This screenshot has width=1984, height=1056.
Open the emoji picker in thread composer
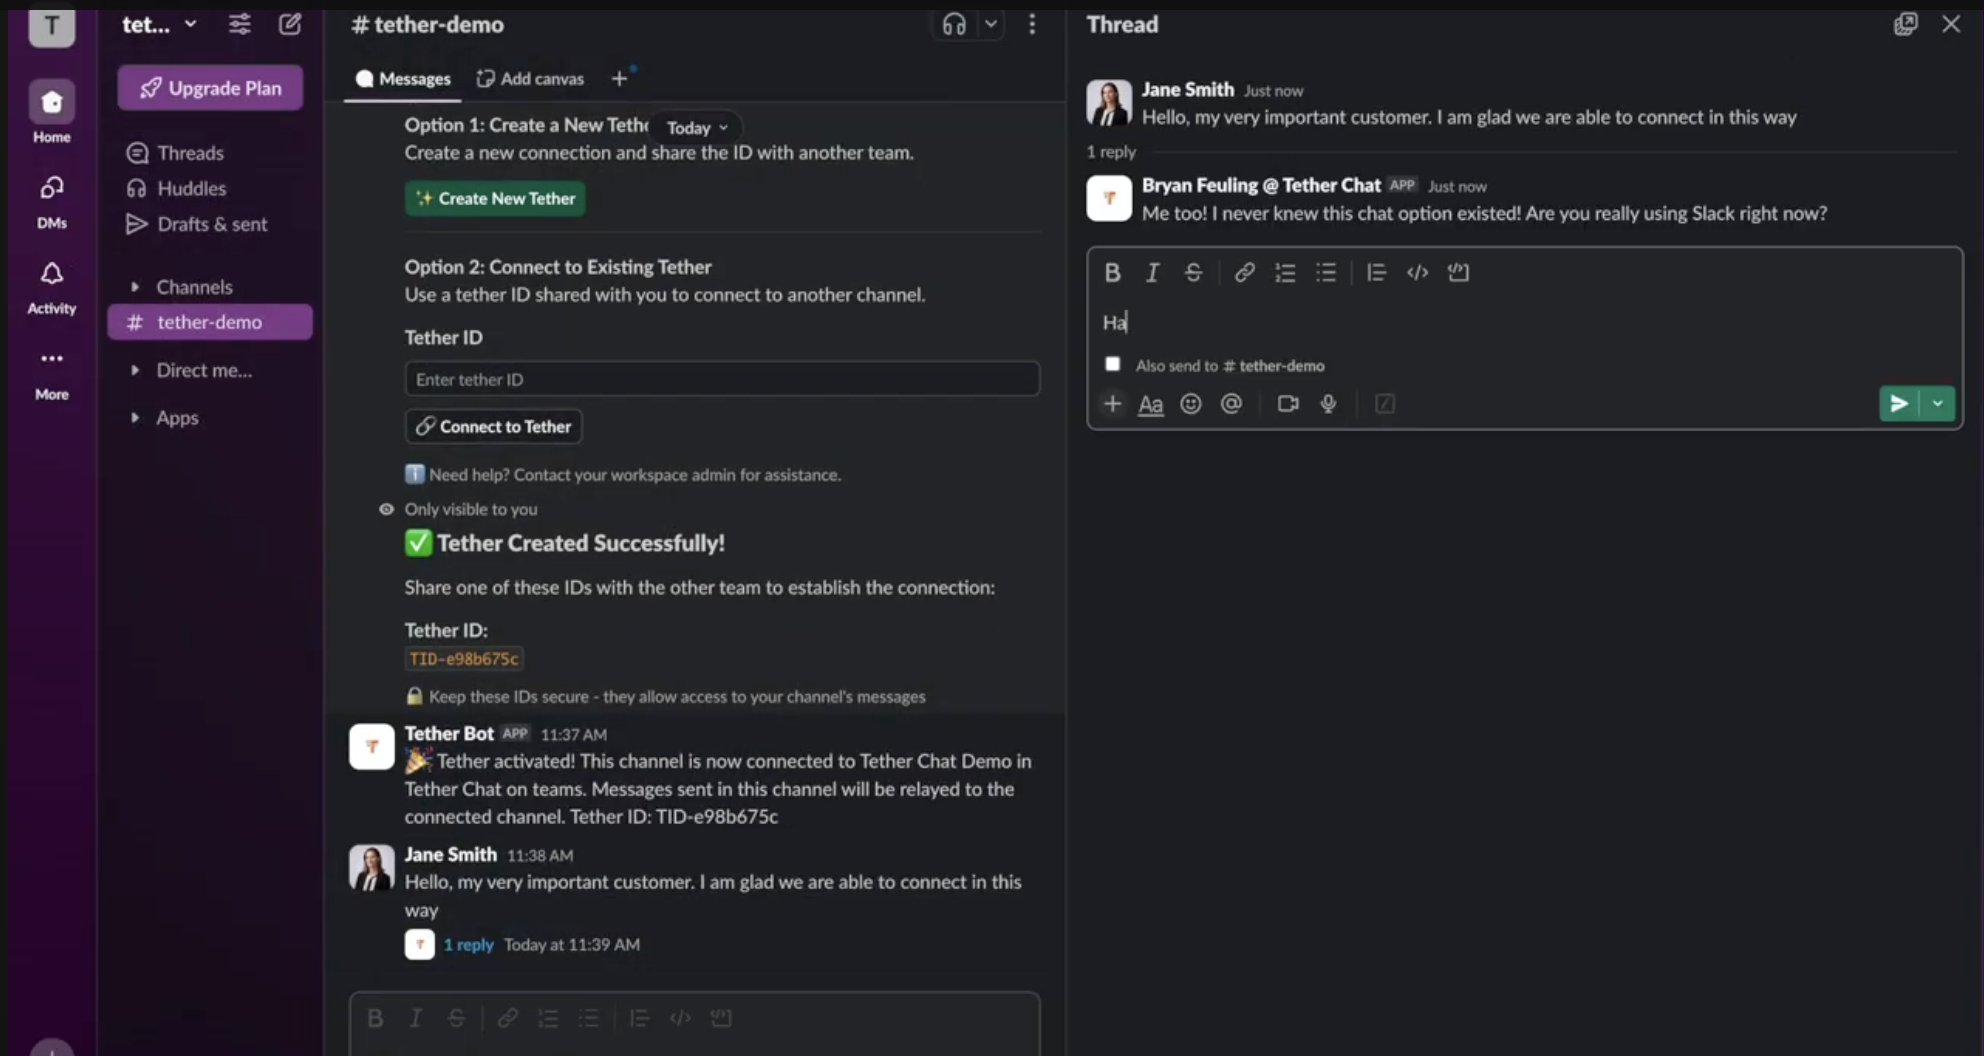click(1191, 404)
